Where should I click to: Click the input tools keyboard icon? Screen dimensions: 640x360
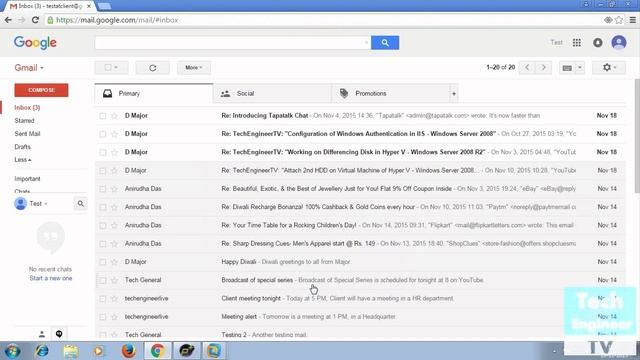click(x=567, y=68)
